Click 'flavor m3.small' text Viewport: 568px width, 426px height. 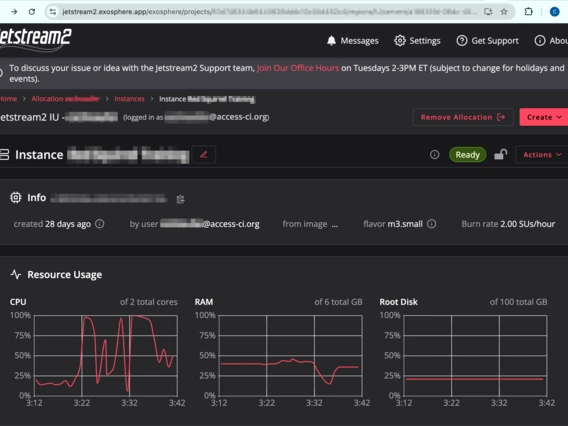tap(393, 224)
